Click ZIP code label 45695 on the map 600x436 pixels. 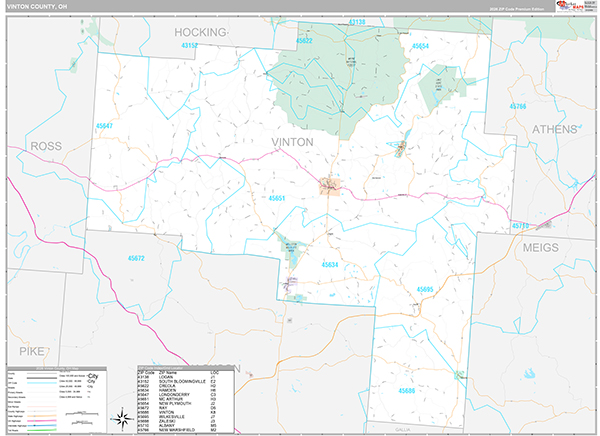[425, 289]
